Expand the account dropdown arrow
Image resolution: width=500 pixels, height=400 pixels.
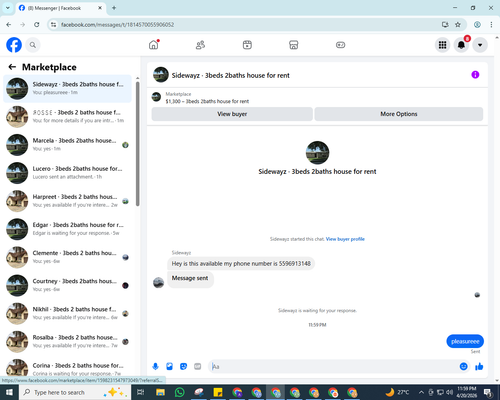pyautogui.click(x=480, y=45)
